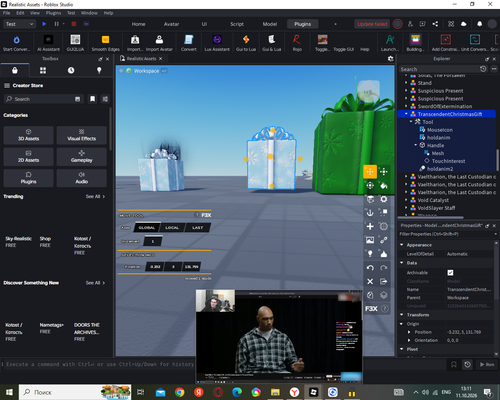Screen dimensions: 500x400
Task: Click the Explorer Search field
Action: click(x=439, y=69)
